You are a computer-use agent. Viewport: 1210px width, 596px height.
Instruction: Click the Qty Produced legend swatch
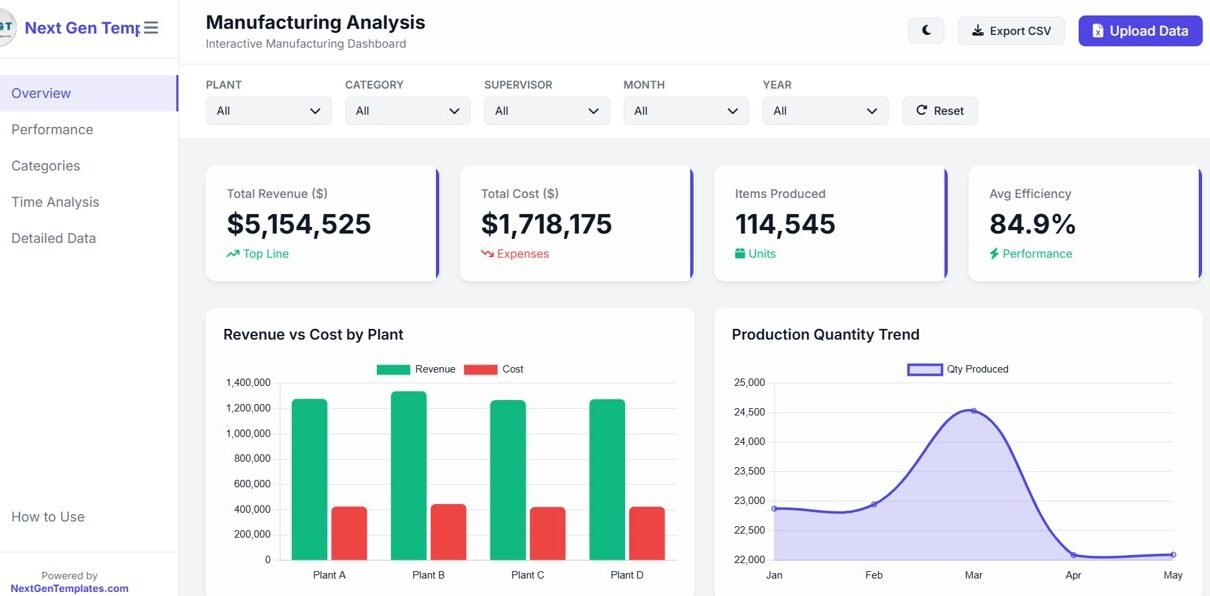pos(924,370)
